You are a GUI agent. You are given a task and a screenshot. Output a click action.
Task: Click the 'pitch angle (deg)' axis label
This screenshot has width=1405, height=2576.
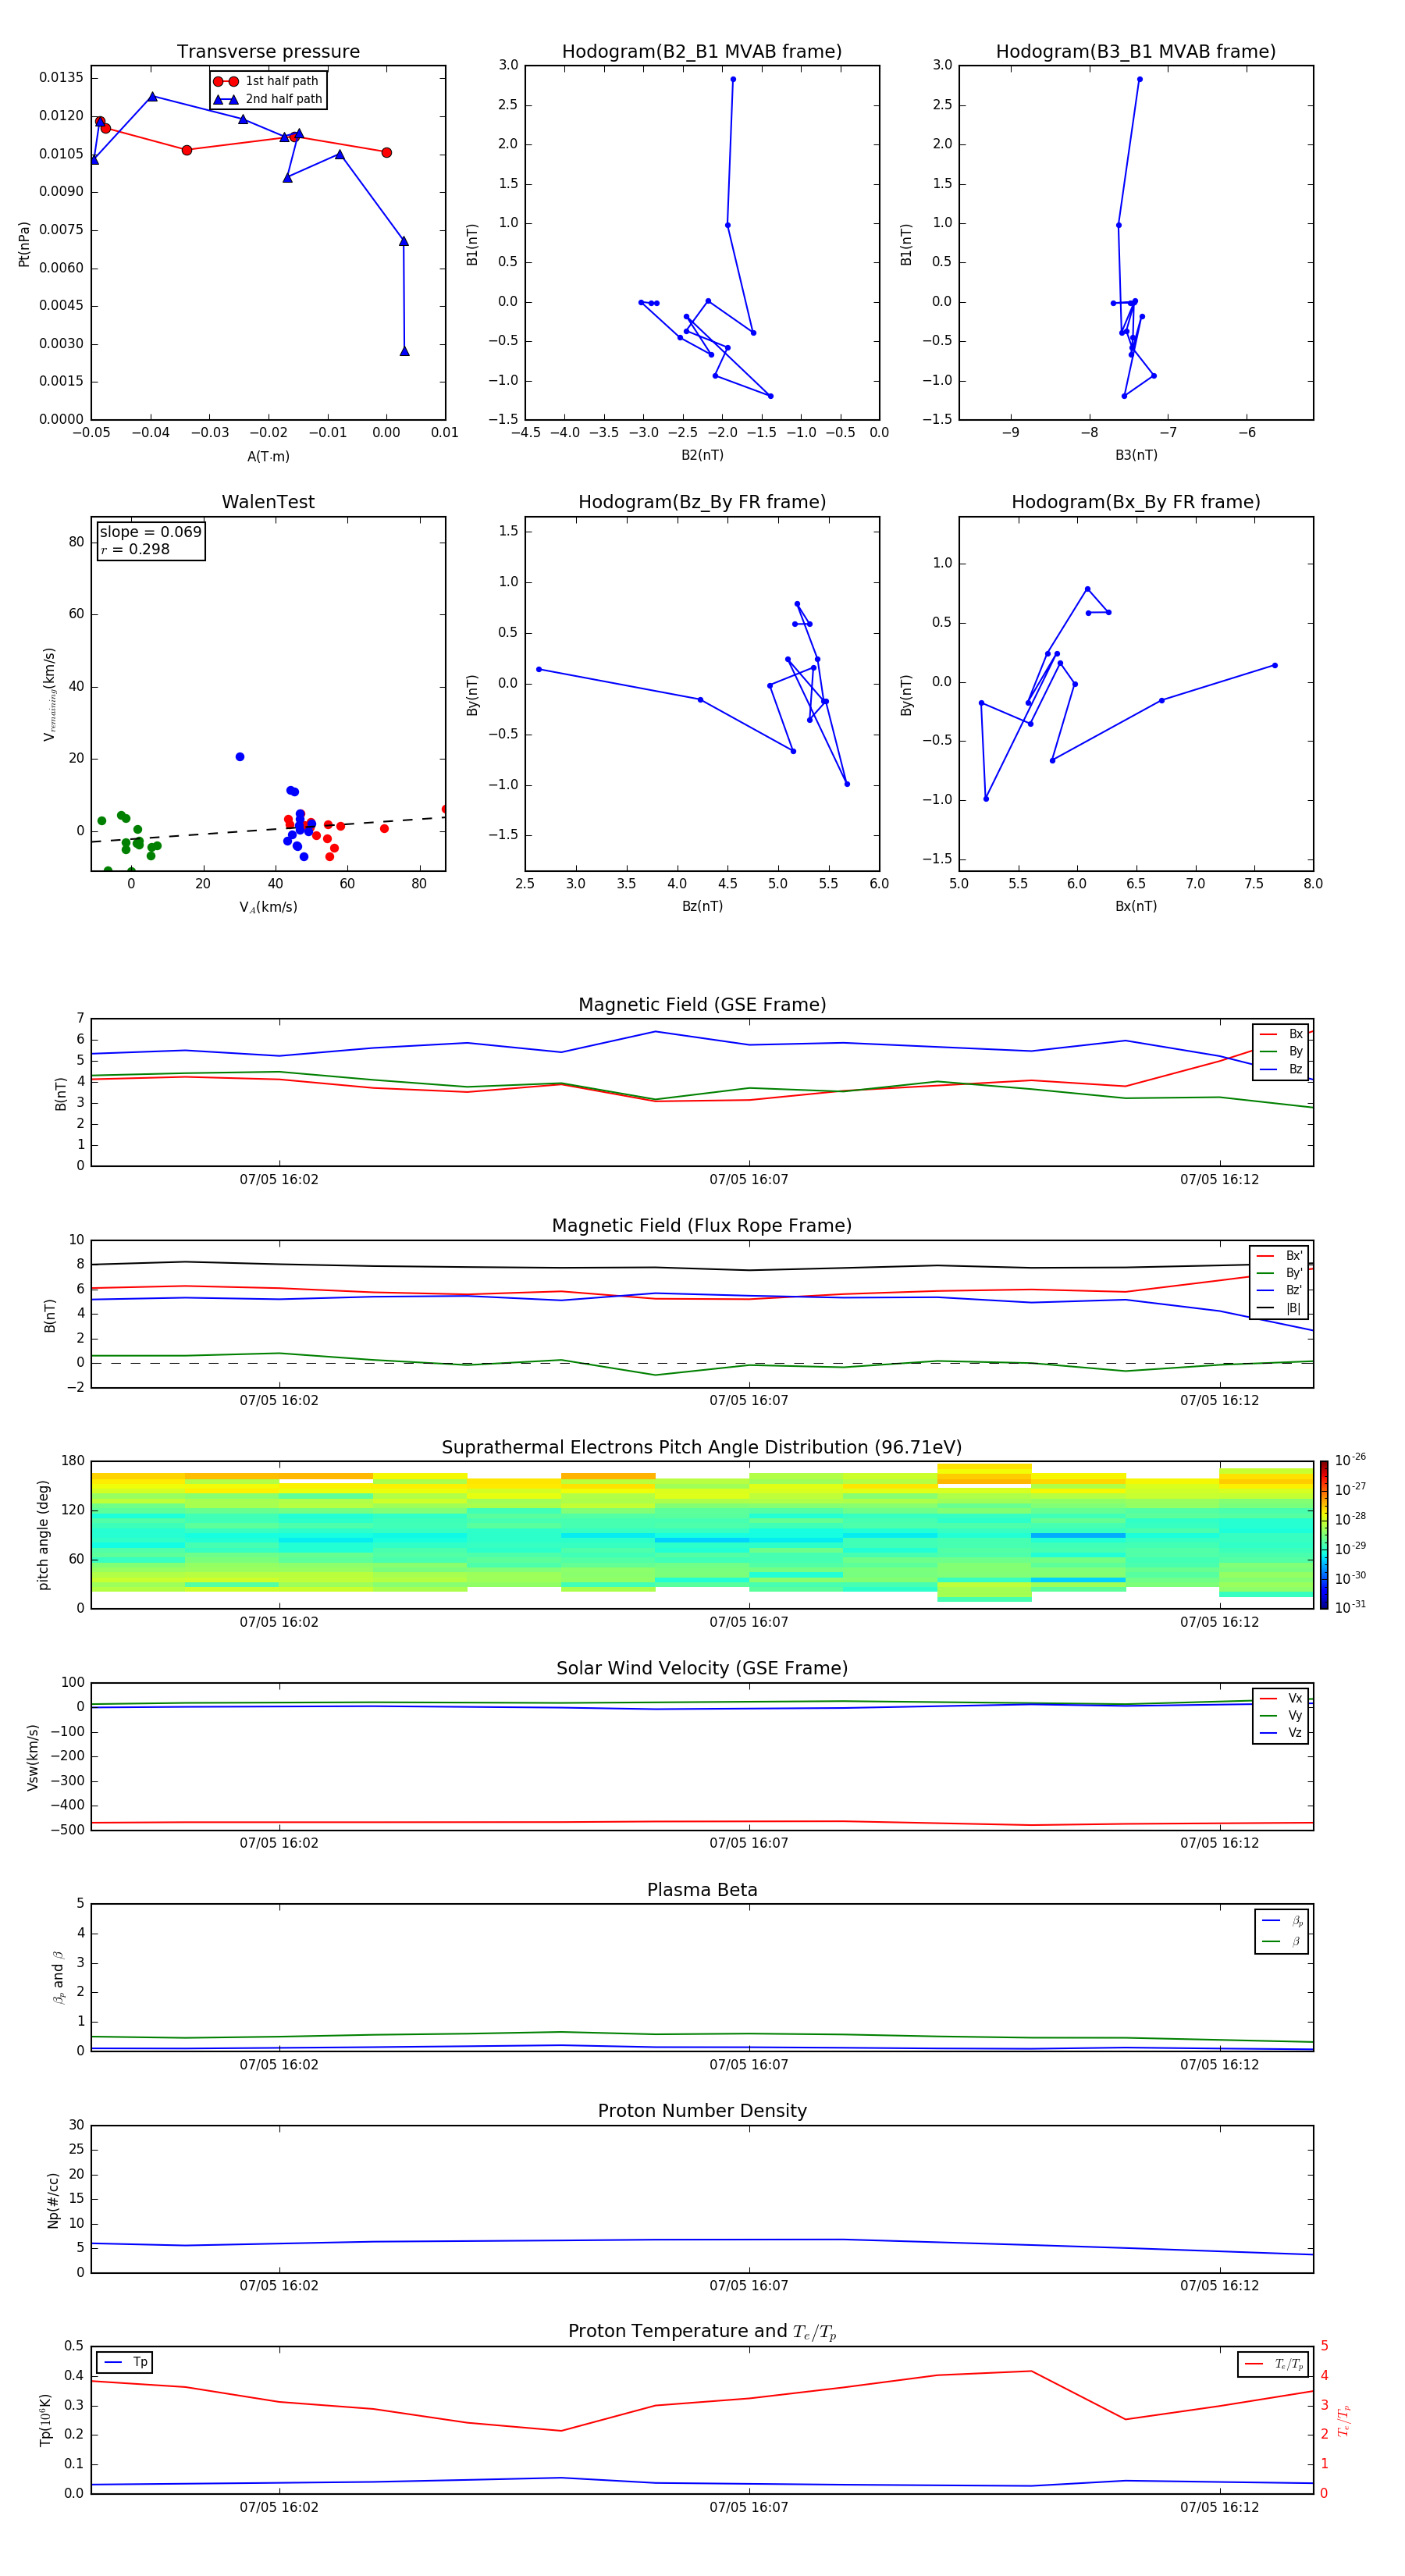(x=43, y=1535)
